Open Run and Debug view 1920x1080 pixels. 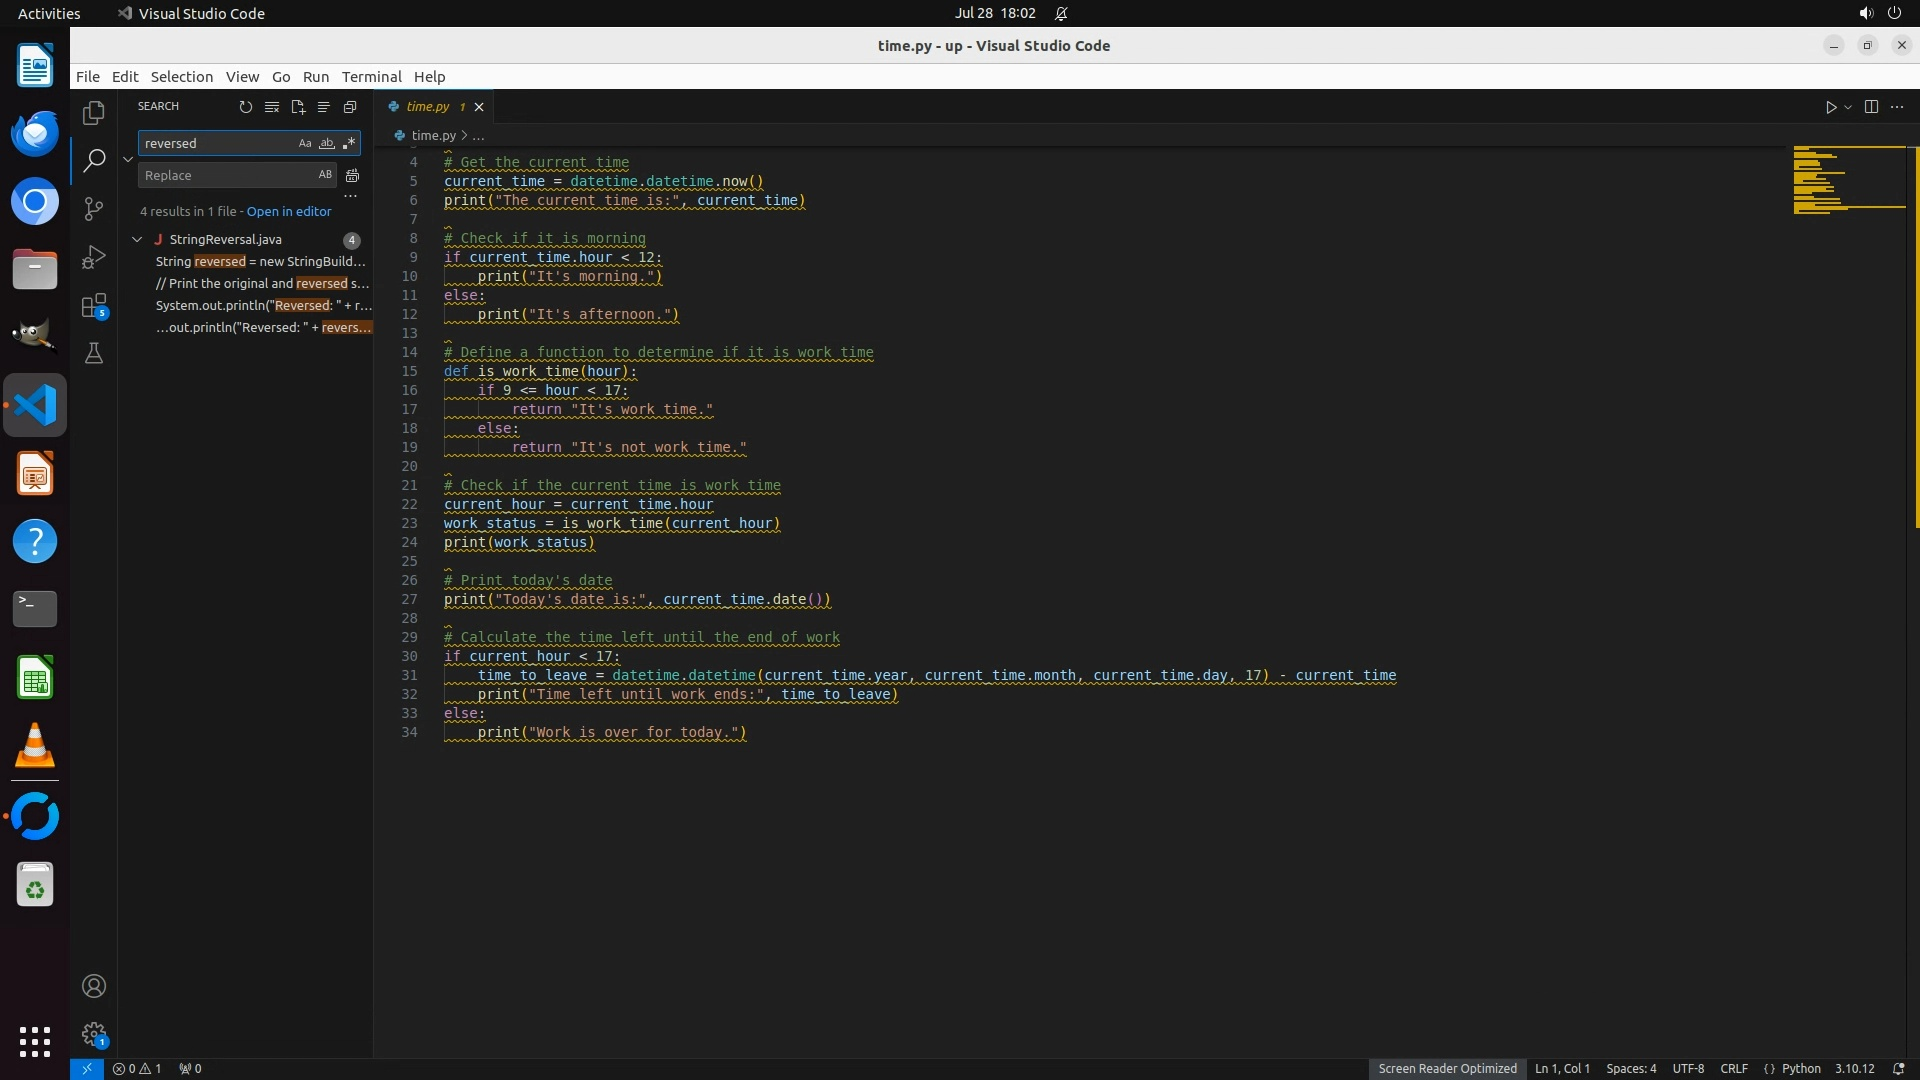coord(94,257)
